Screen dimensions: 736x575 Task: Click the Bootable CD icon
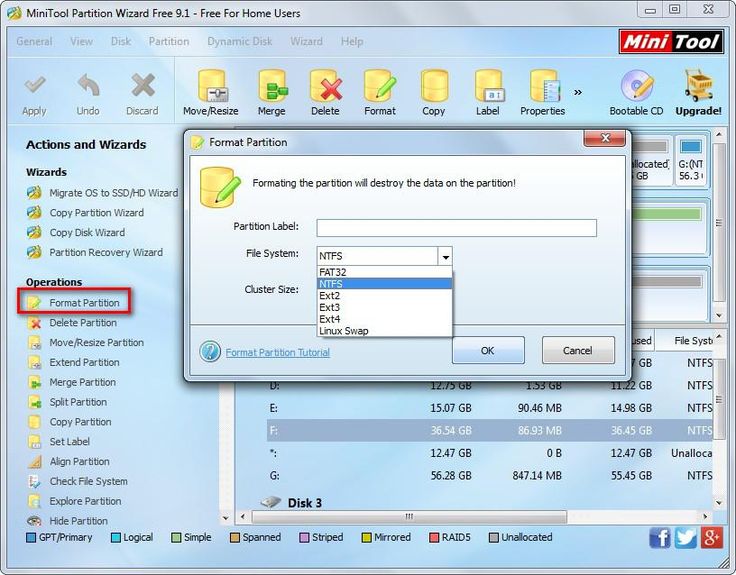[x=636, y=86]
